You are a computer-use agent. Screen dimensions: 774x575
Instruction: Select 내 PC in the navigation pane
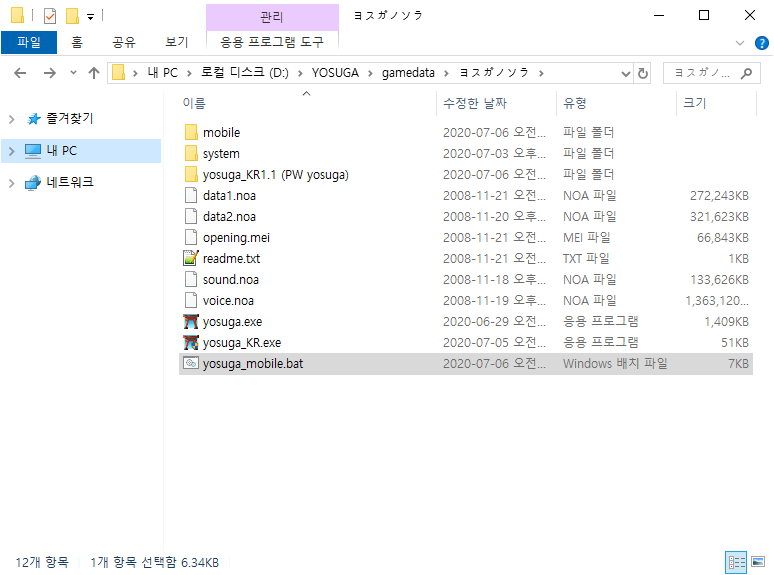coord(62,151)
